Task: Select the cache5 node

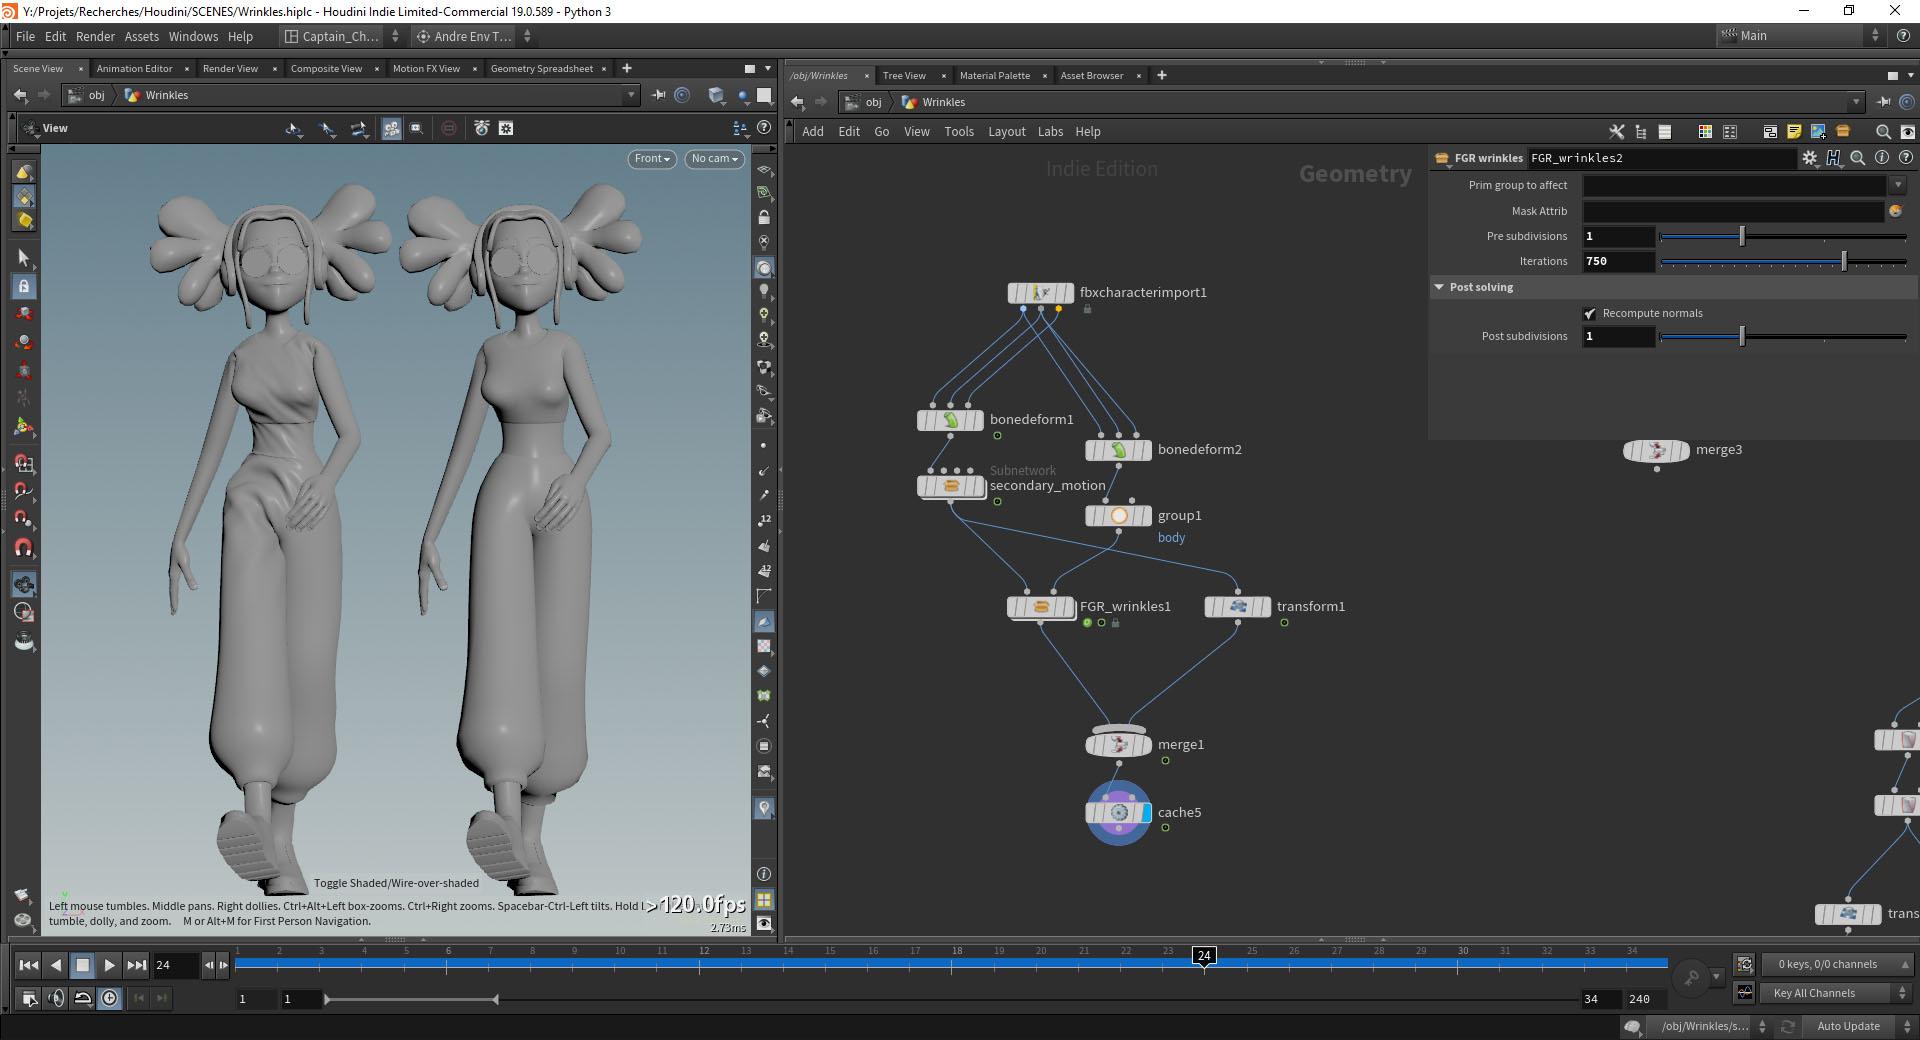Action: (x=1119, y=813)
